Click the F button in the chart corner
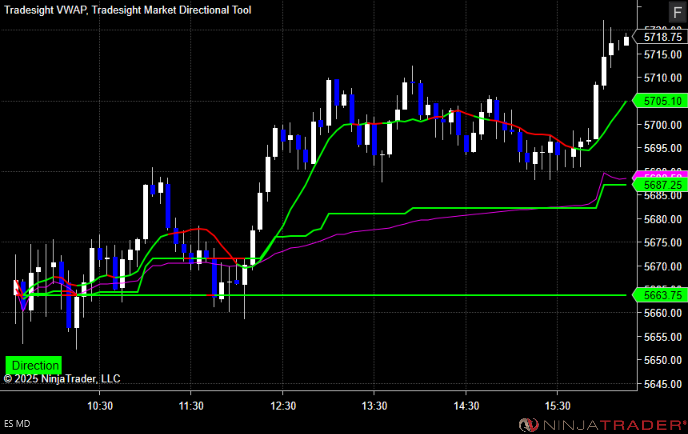Viewport: 688px width, 434px height. pyautogui.click(x=677, y=12)
